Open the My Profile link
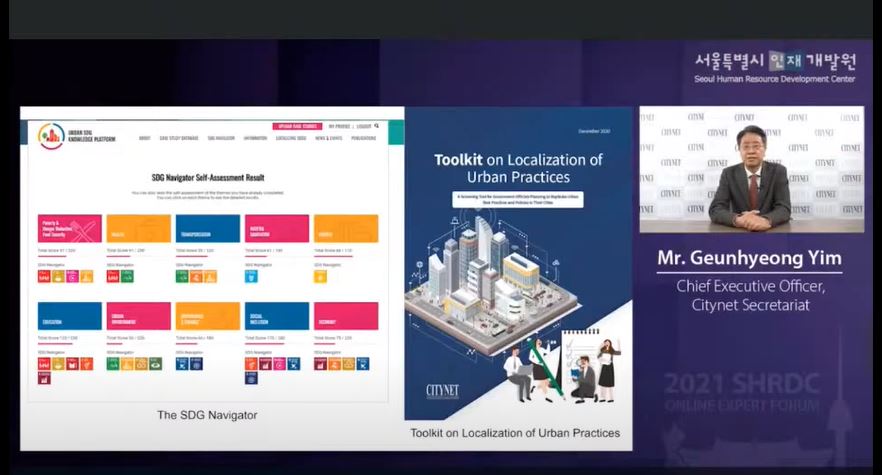Image resolution: width=882 pixels, height=475 pixels. (339, 126)
